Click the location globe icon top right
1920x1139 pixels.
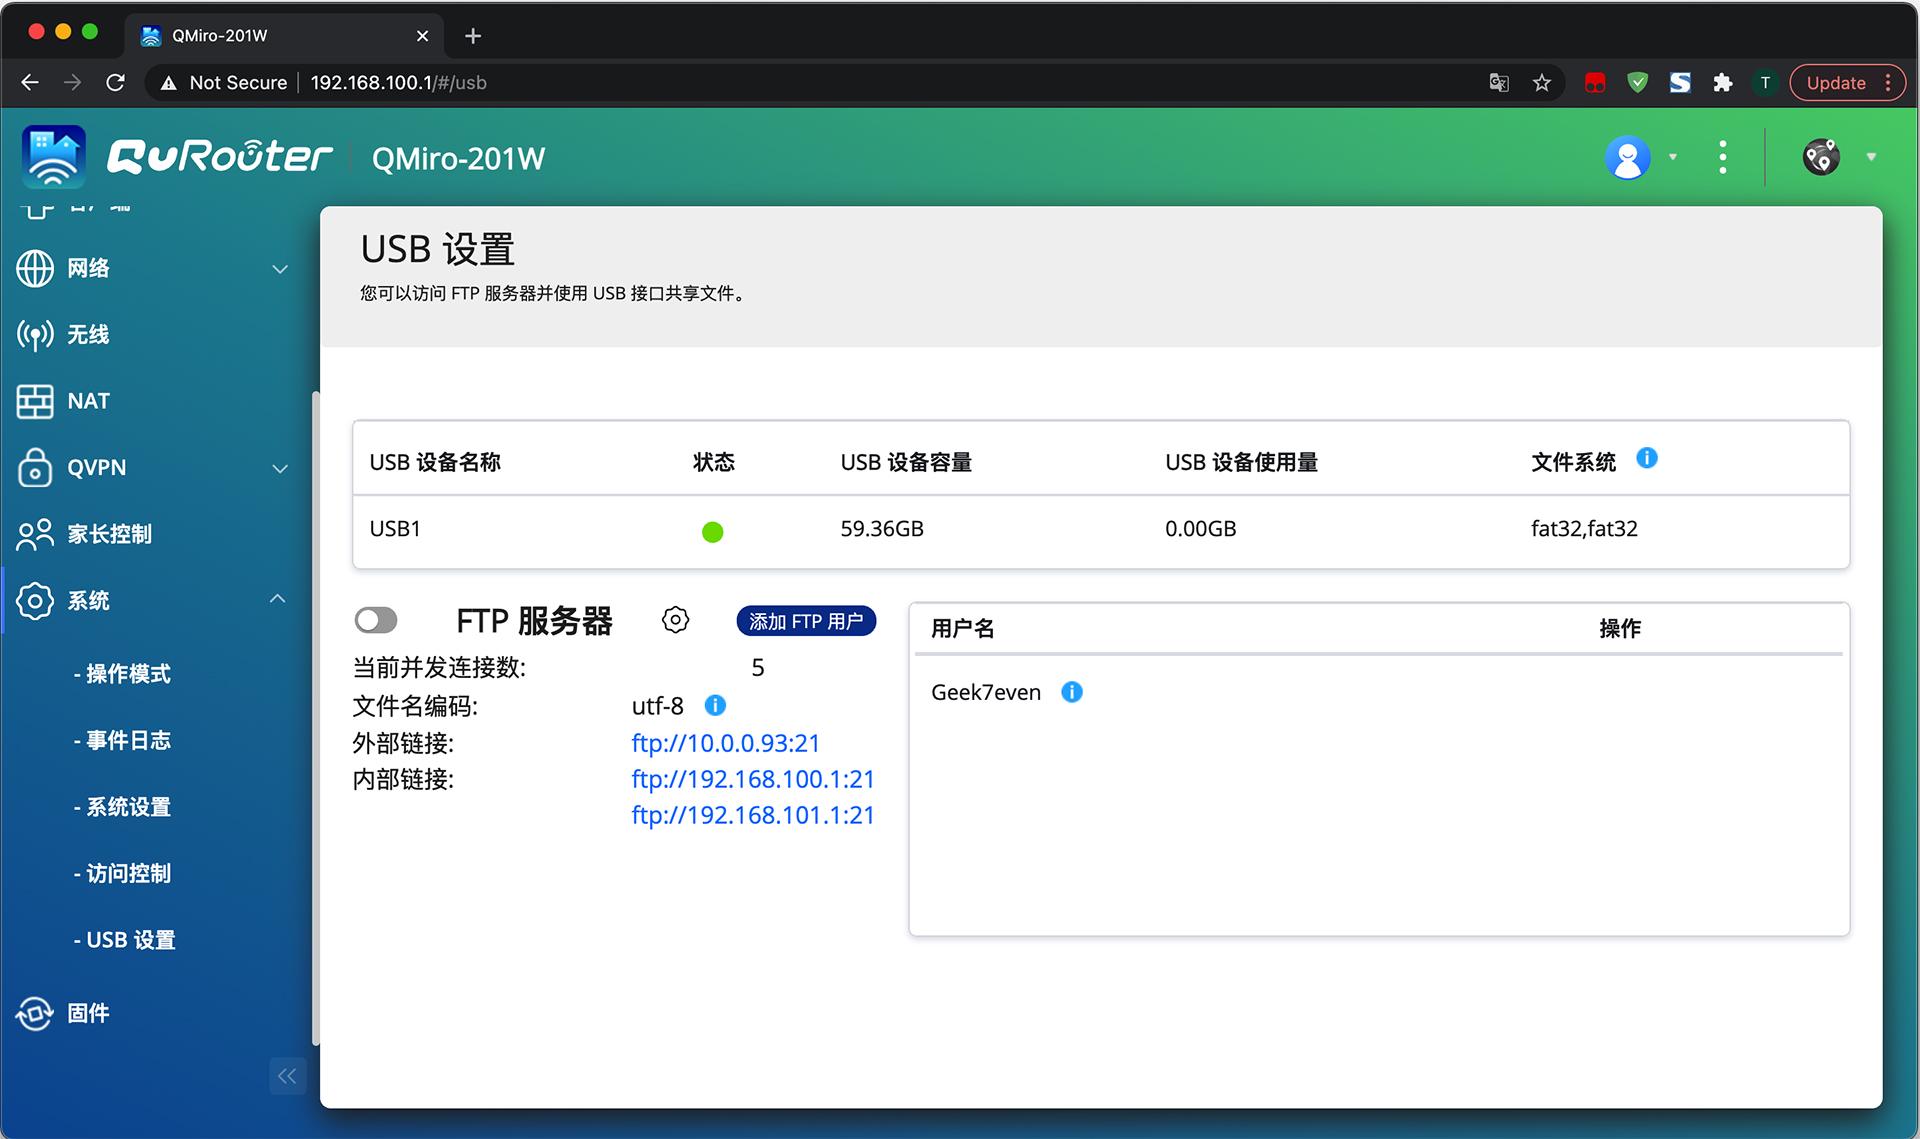click(x=1819, y=157)
